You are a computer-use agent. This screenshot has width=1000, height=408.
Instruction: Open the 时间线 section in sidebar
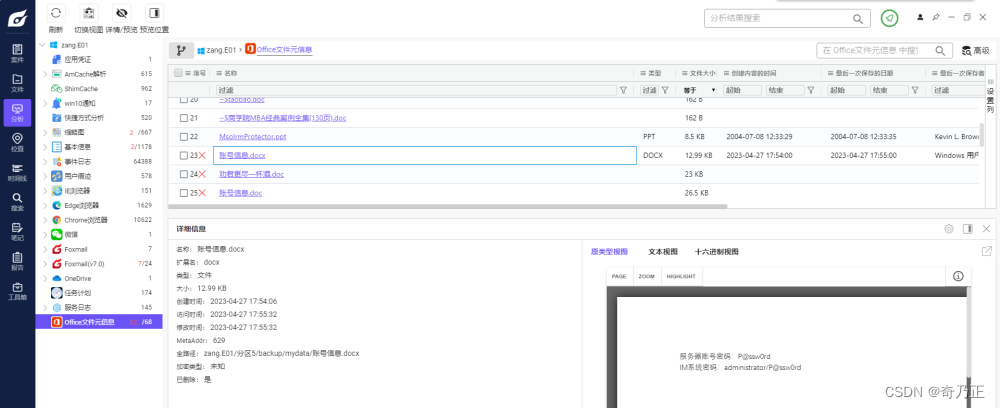17,172
